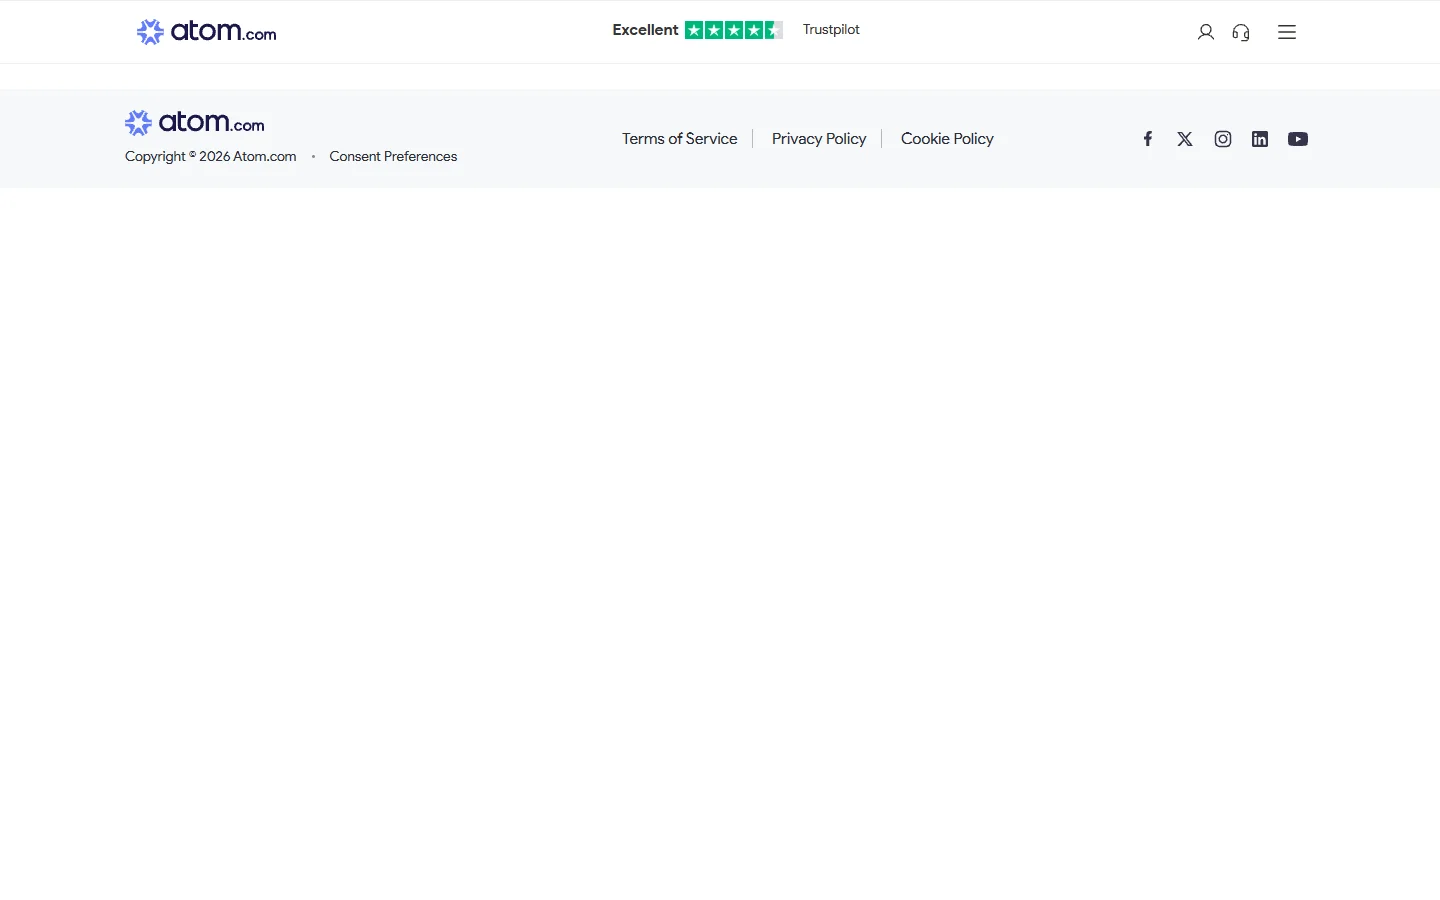Screen dimensions: 1440x900
Task: Open the Terms of Service link
Action: point(679,139)
